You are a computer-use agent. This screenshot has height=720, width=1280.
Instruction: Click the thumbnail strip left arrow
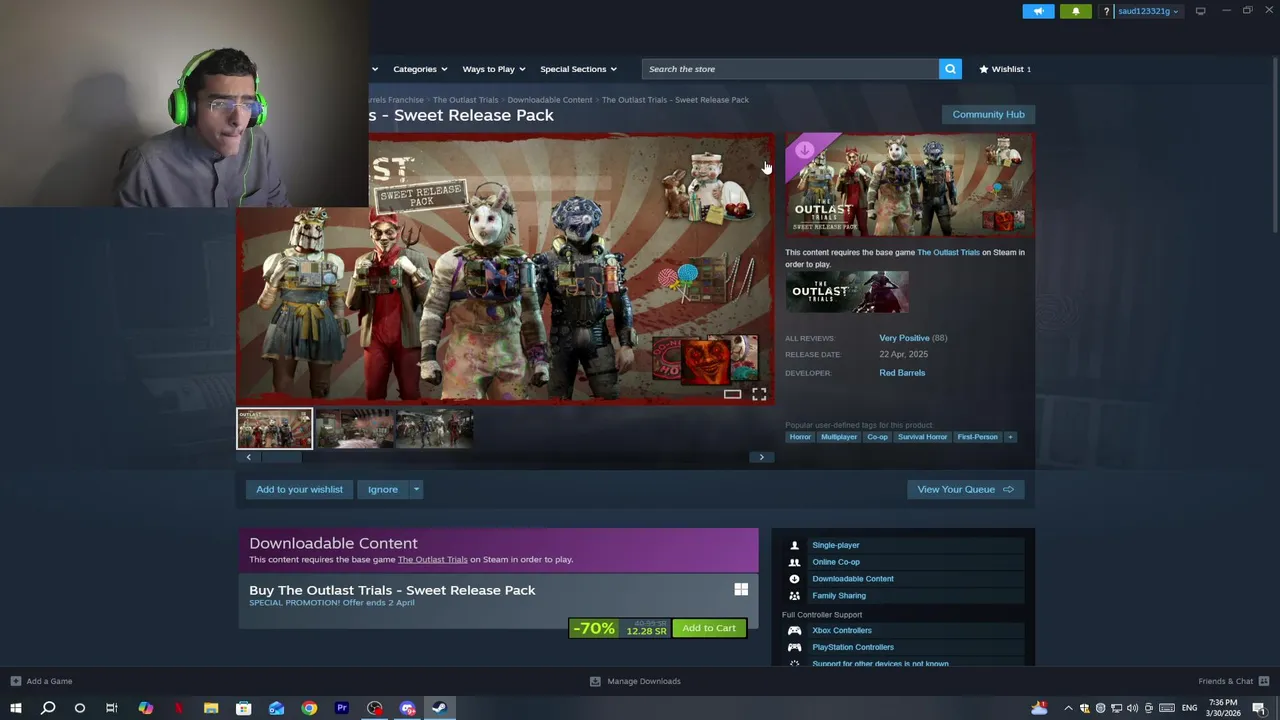pos(248,457)
